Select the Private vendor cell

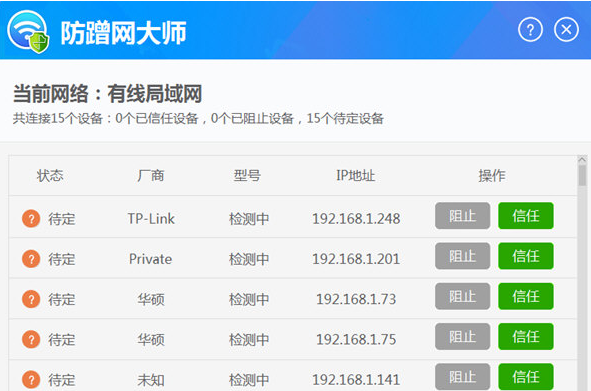(x=150, y=259)
